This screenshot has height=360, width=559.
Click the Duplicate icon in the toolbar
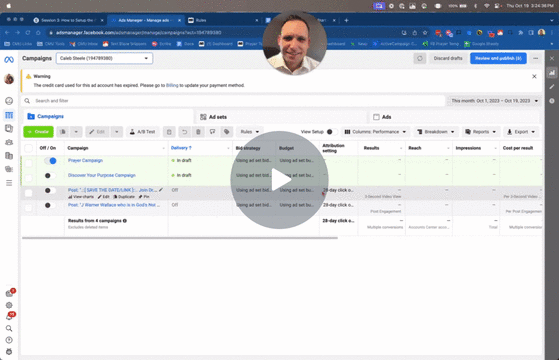tap(63, 132)
